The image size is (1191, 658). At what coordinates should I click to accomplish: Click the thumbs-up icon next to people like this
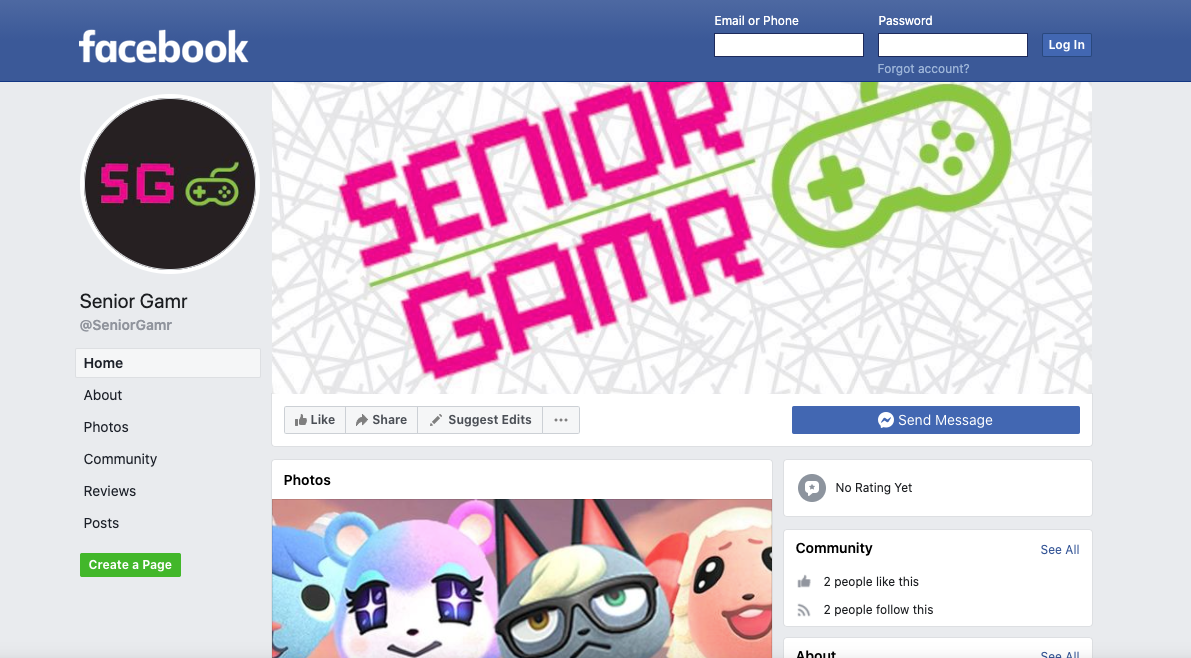pos(804,582)
